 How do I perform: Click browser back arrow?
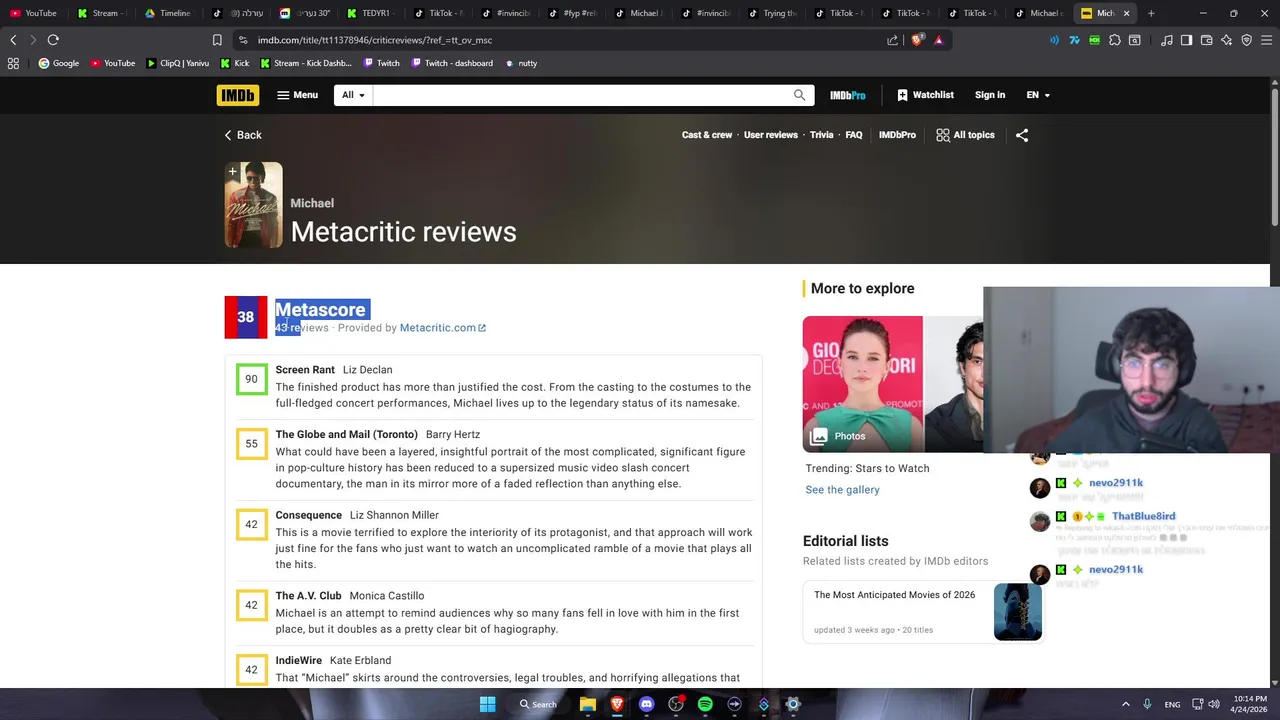[x=13, y=40]
